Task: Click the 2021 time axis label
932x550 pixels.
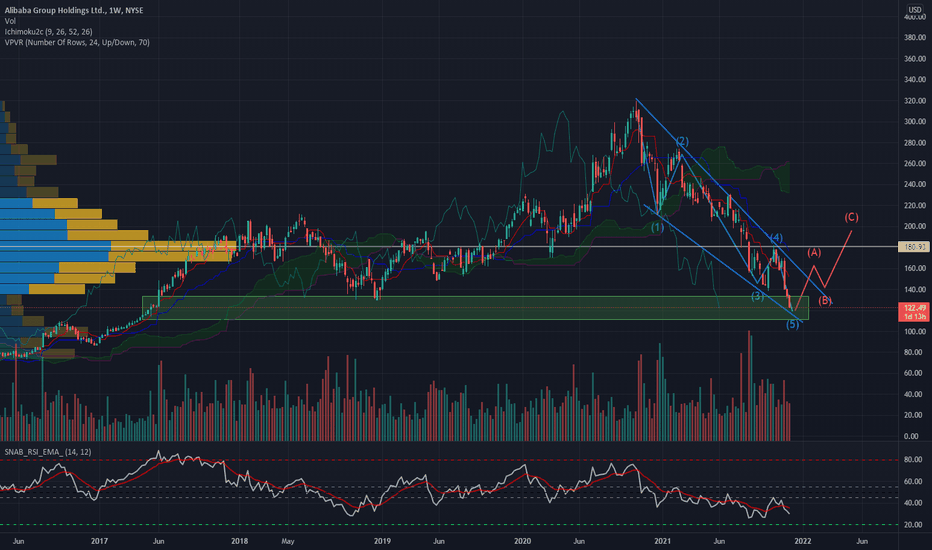Action: tap(662, 541)
